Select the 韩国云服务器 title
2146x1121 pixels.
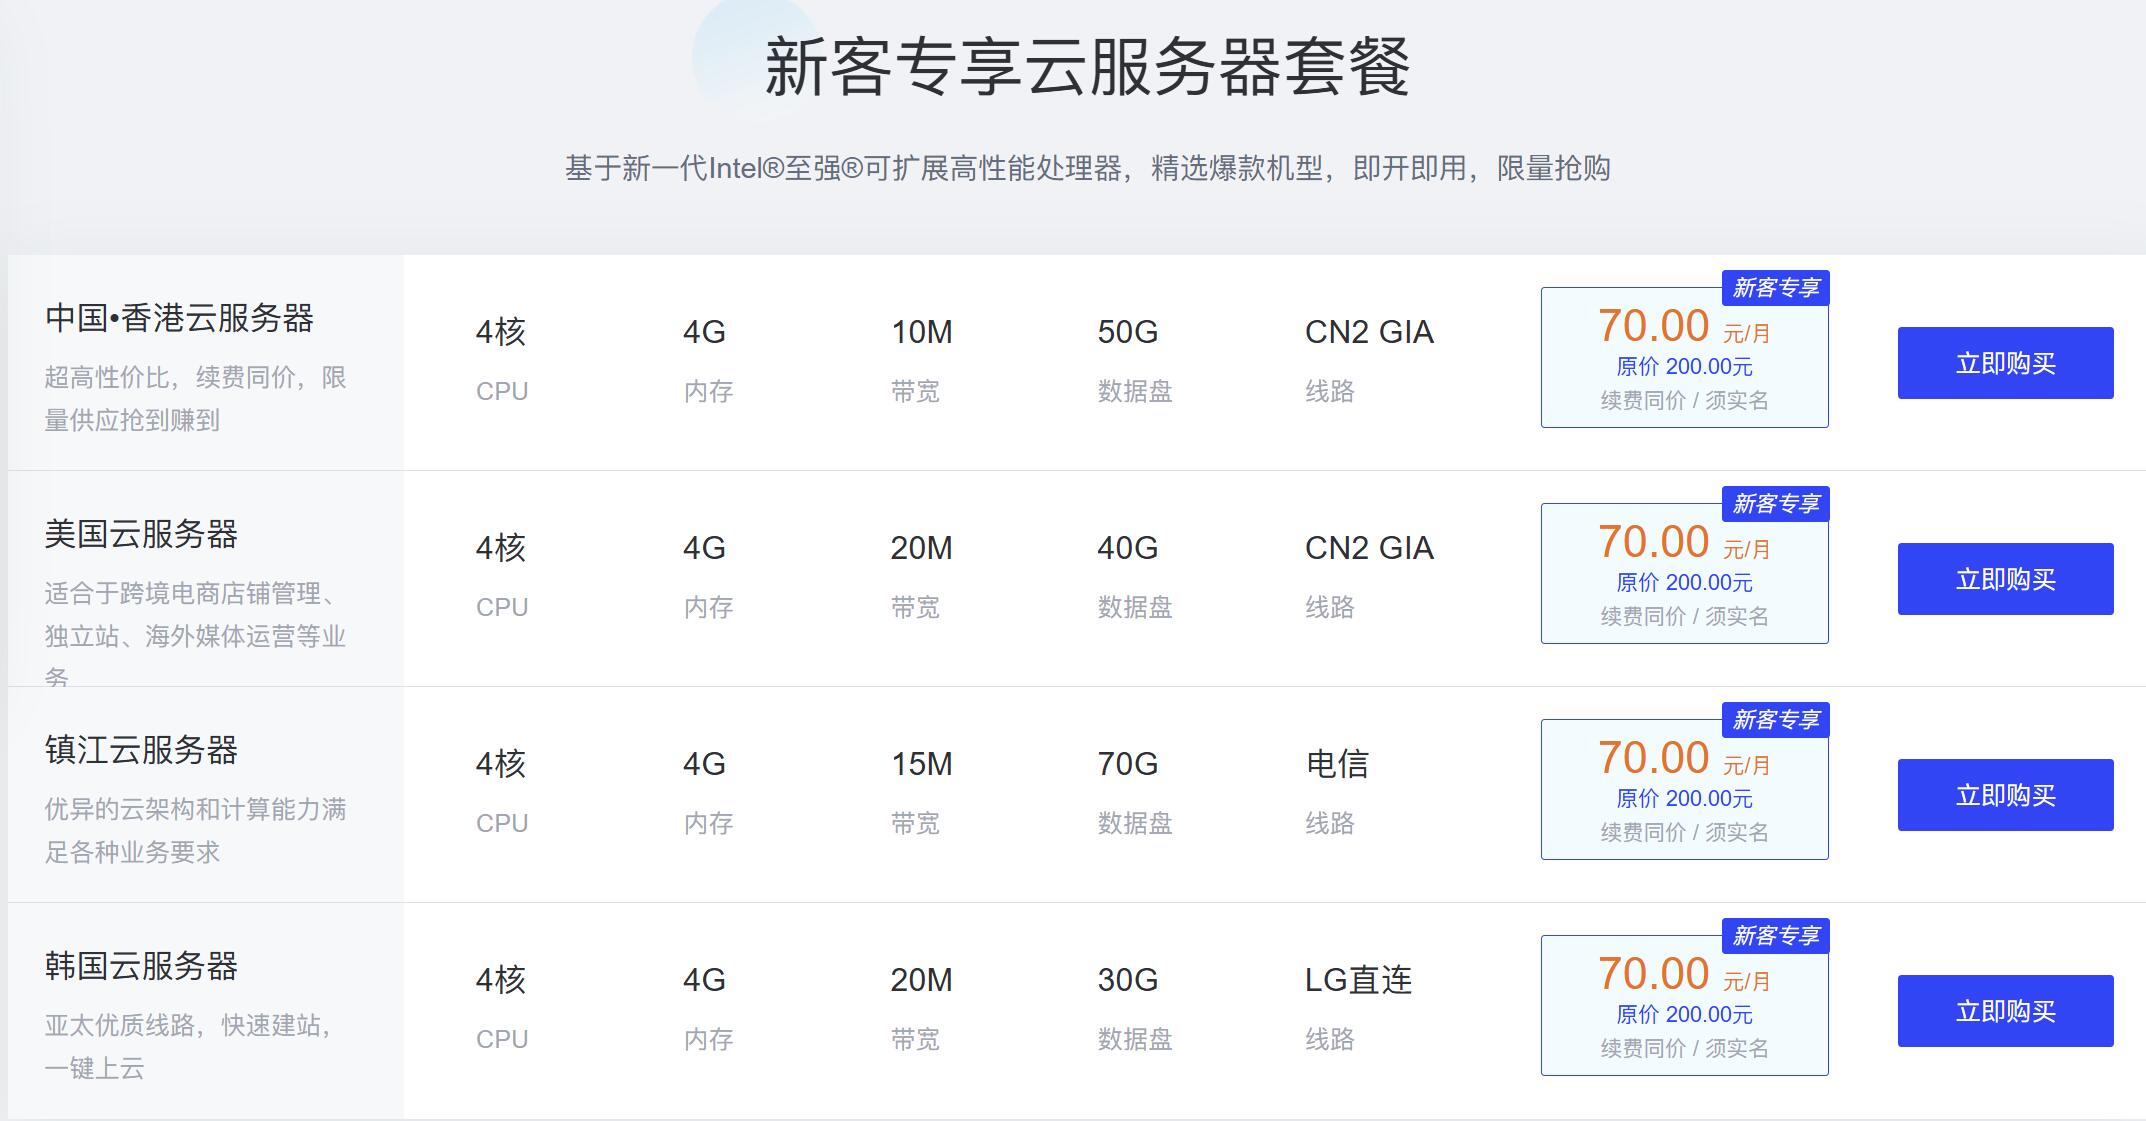coord(141,966)
